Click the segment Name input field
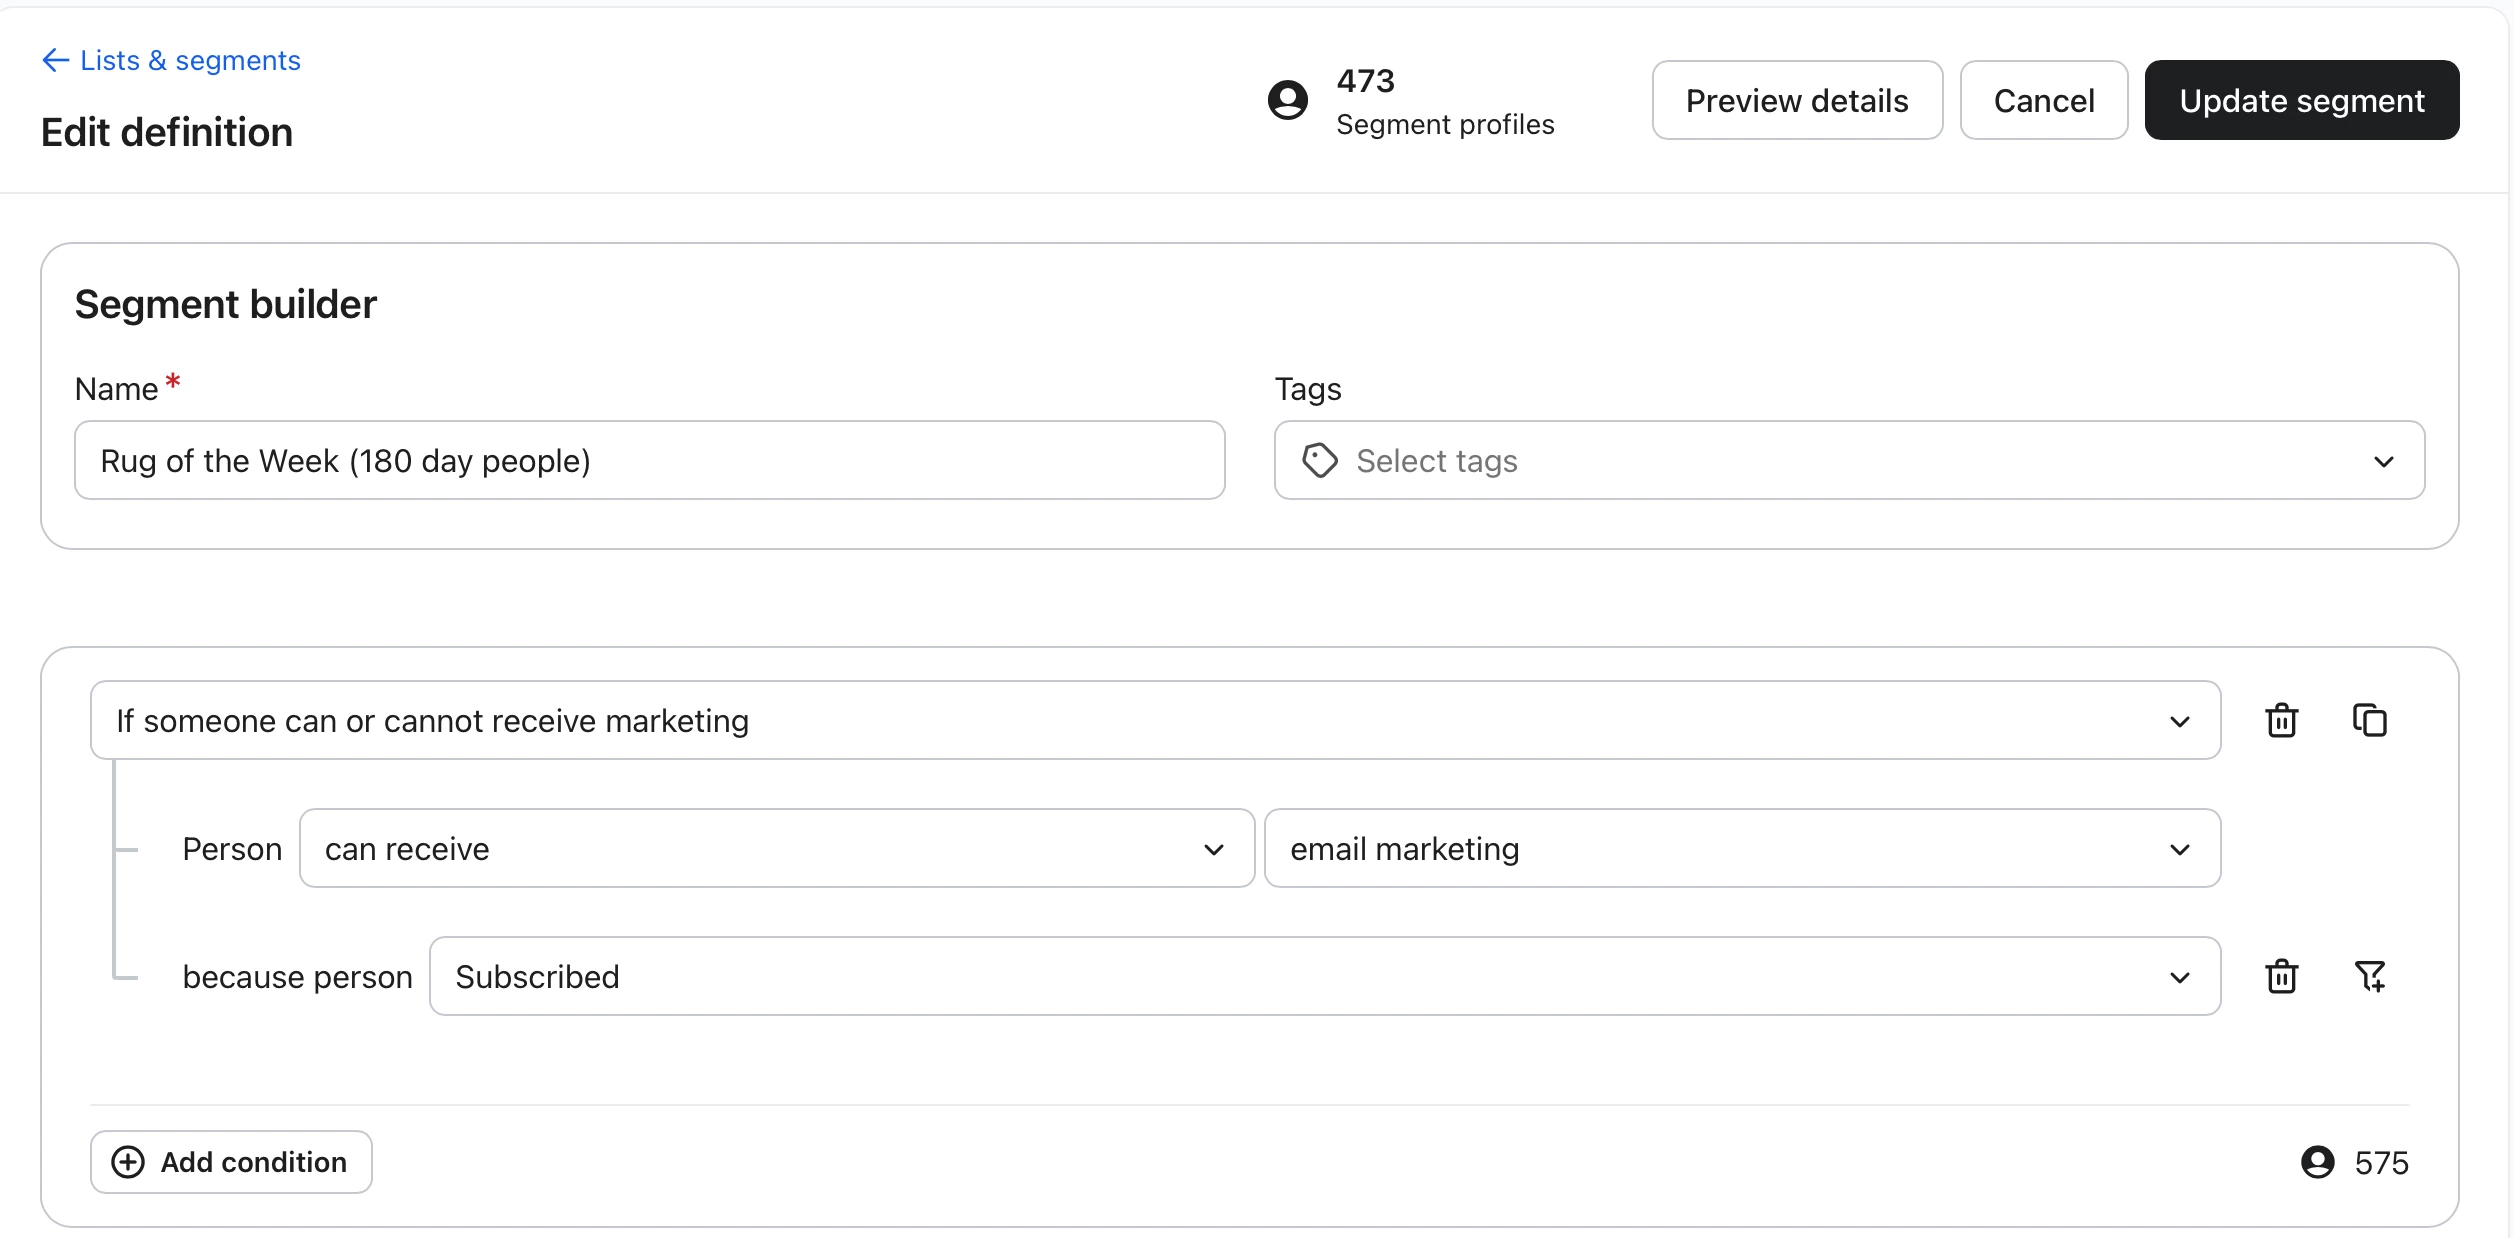 (649, 461)
